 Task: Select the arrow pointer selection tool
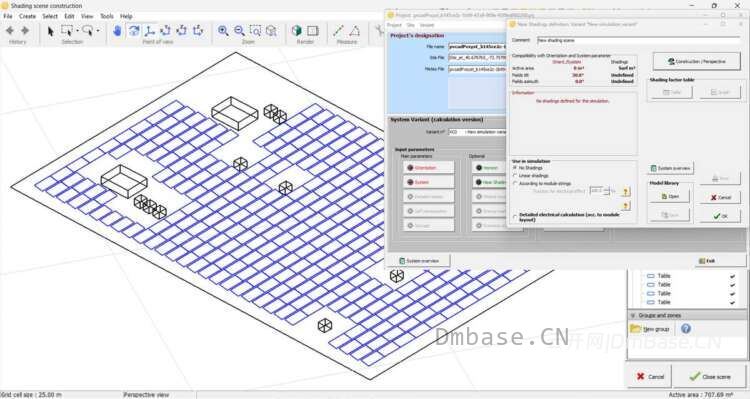(51, 31)
